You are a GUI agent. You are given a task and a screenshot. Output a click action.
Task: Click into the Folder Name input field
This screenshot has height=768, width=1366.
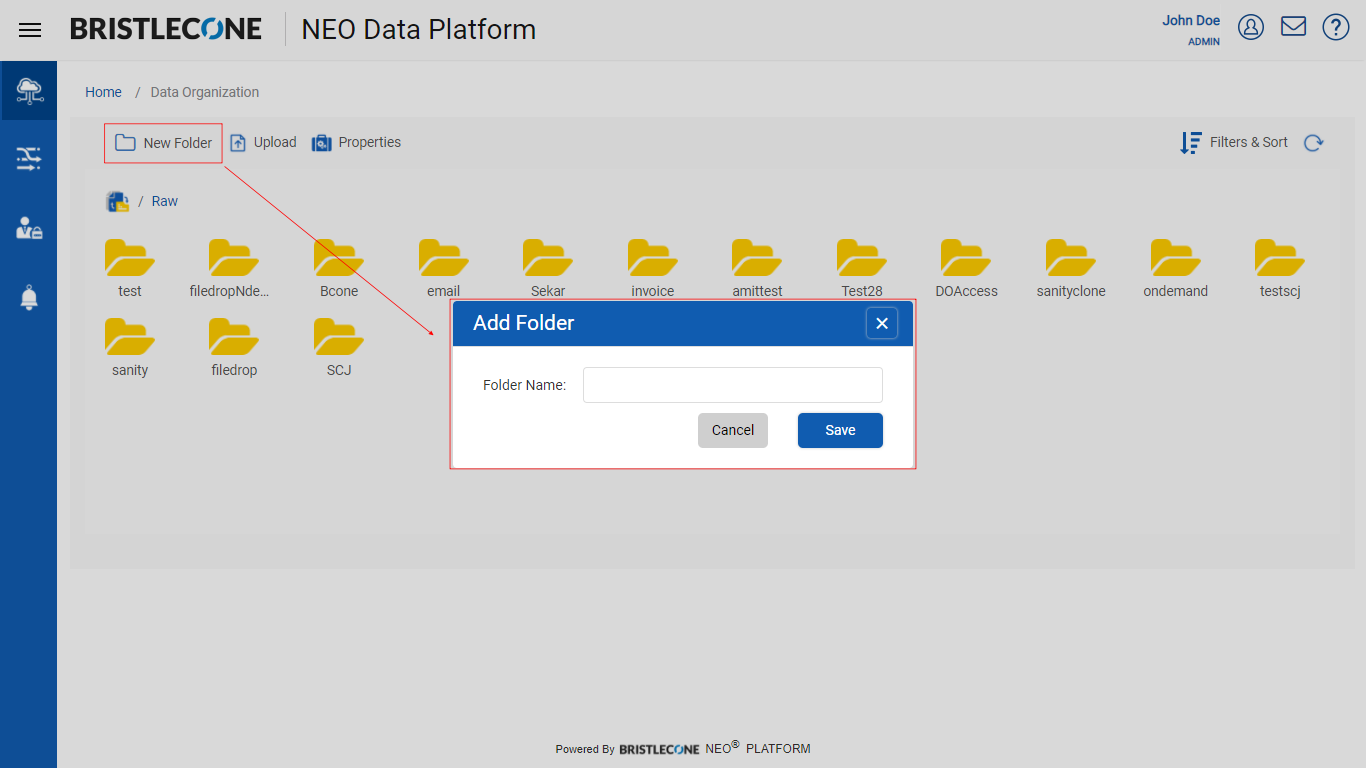[733, 385]
